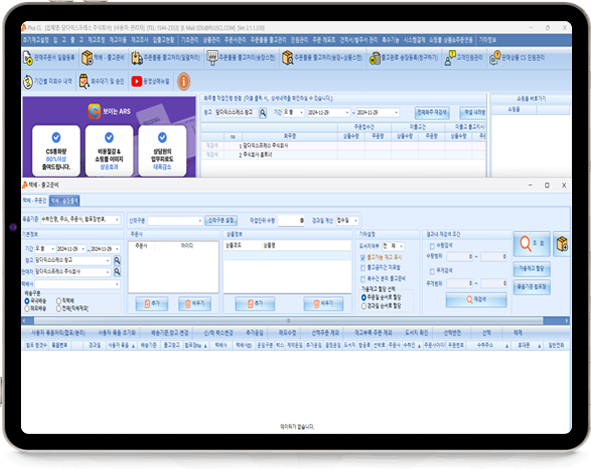Switch to the 택배 - 주문건 tab
Image resolution: width=591 pixels, height=469 pixels.
tap(35, 201)
